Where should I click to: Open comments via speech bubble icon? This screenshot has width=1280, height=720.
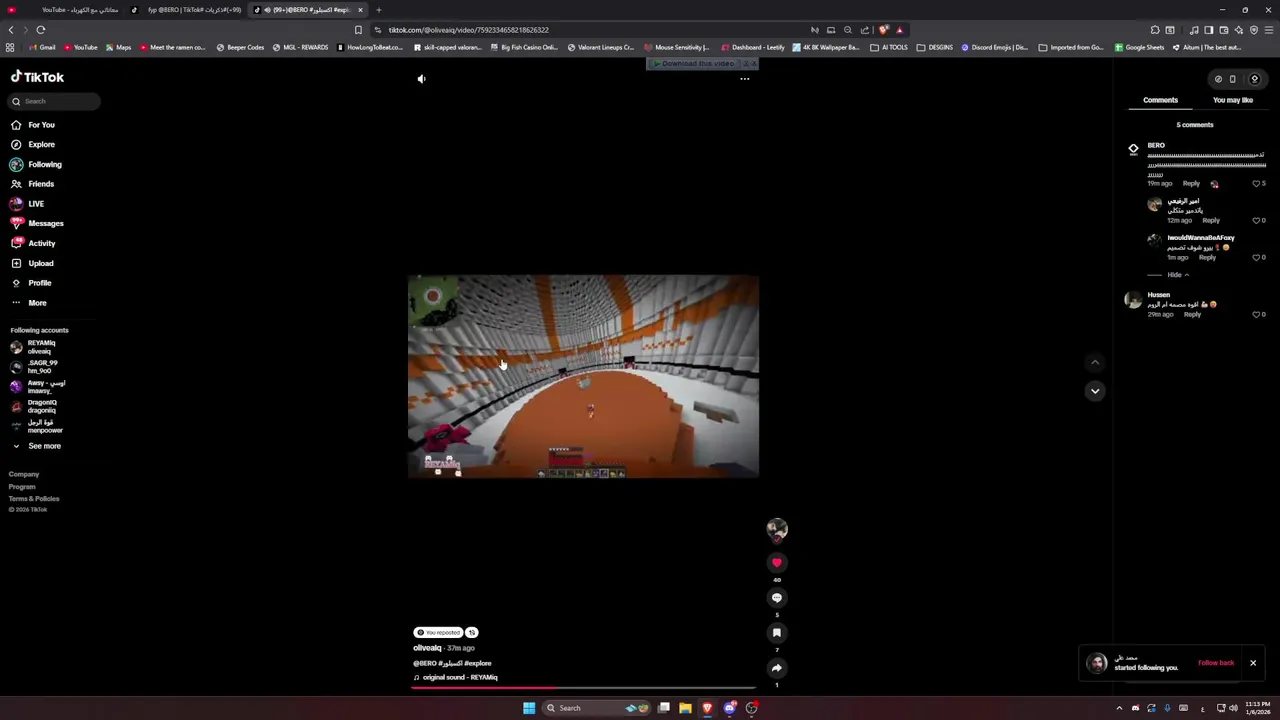click(x=777, y=598)
